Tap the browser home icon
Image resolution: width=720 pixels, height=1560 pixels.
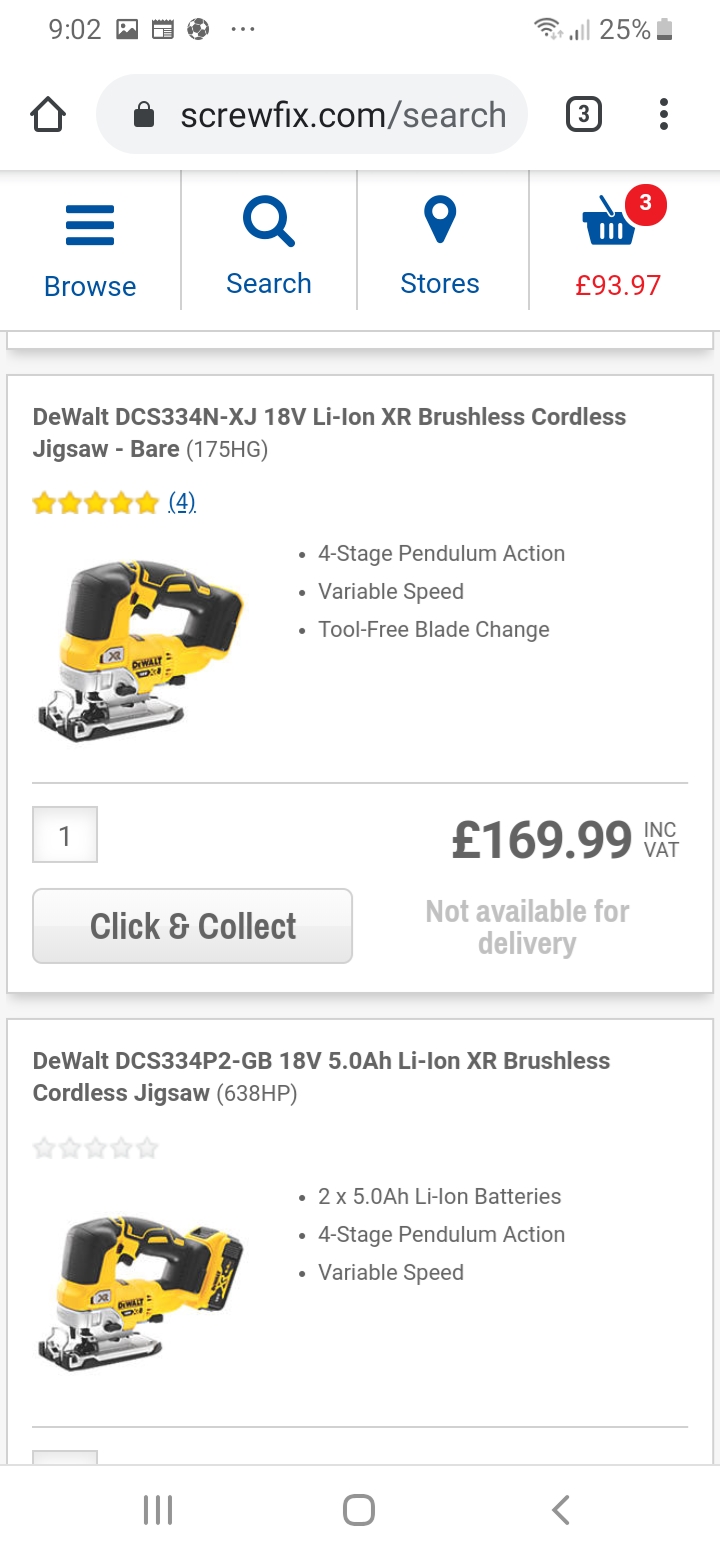coord(48,115)
